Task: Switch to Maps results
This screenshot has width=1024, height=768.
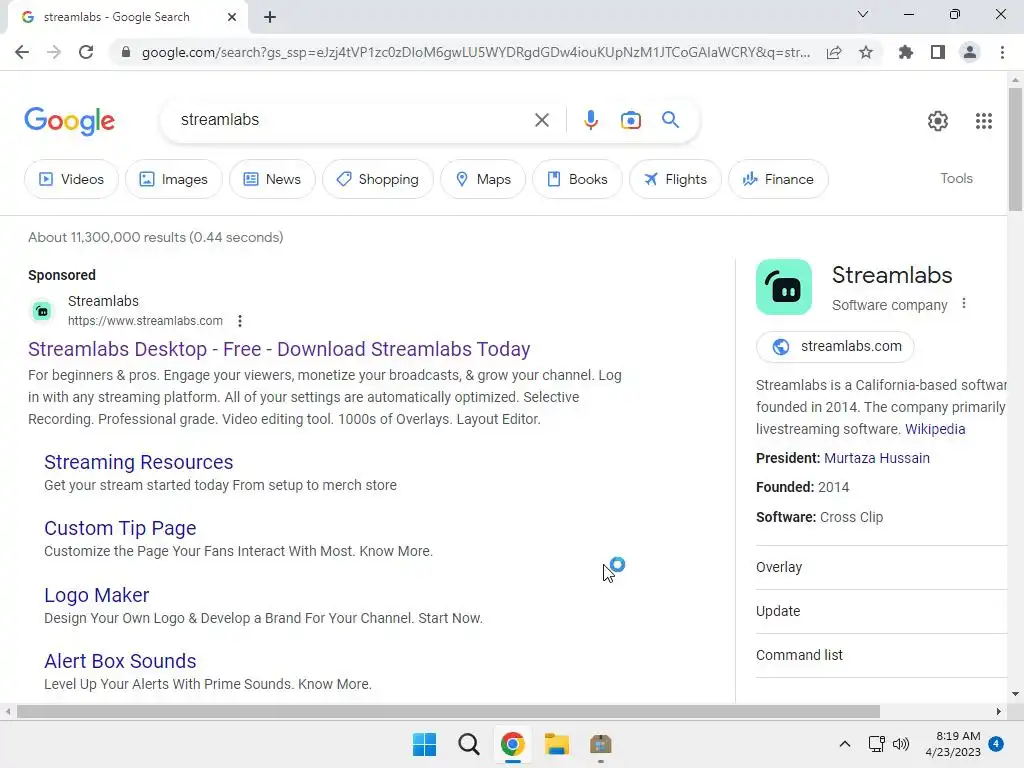Action: click(x=483, y=179)
